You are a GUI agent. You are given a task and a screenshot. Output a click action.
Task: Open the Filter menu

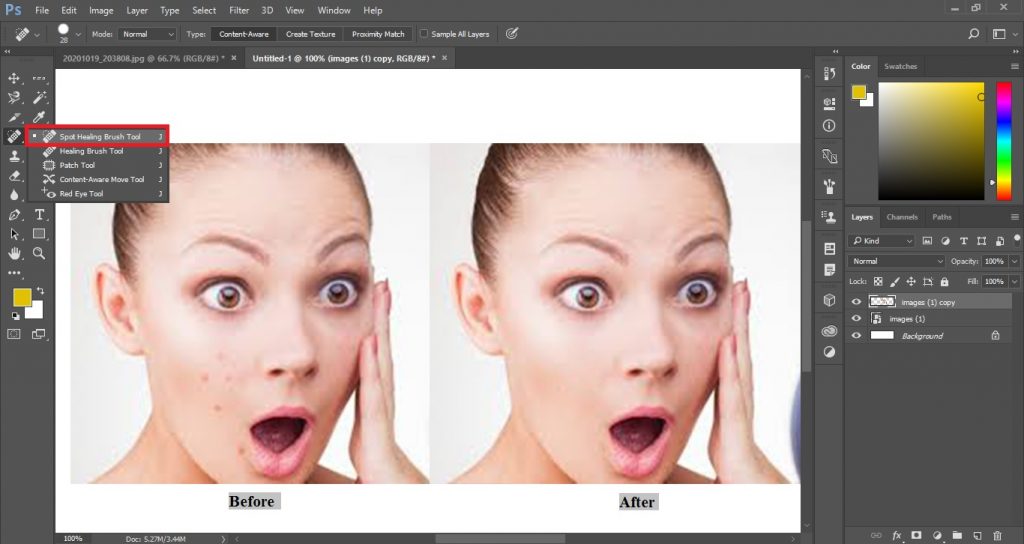pos(239,10)
